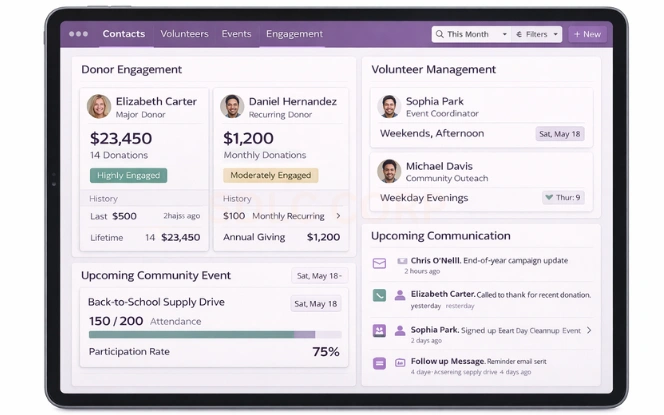Open Michael Davis's avatar
664x415 pixels.
coord(389,171)
